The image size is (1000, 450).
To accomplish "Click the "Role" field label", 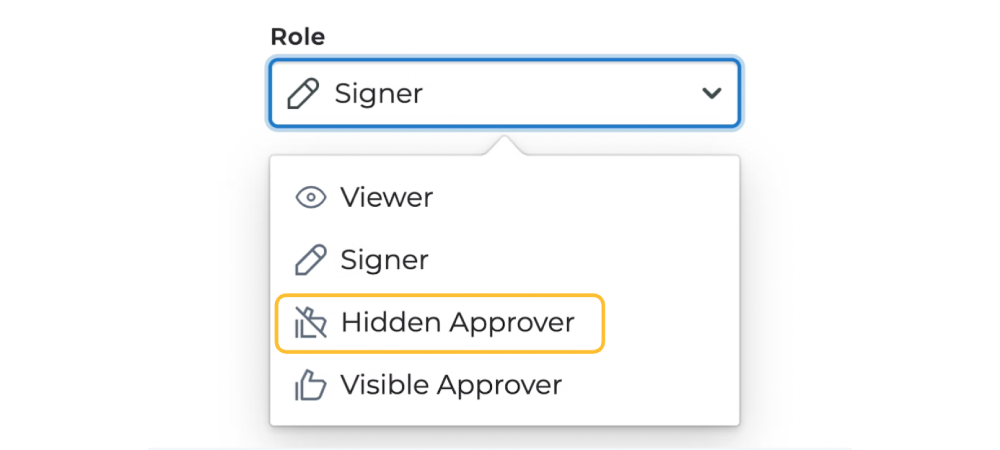I will pyautogui.click(x=298, y=37).
